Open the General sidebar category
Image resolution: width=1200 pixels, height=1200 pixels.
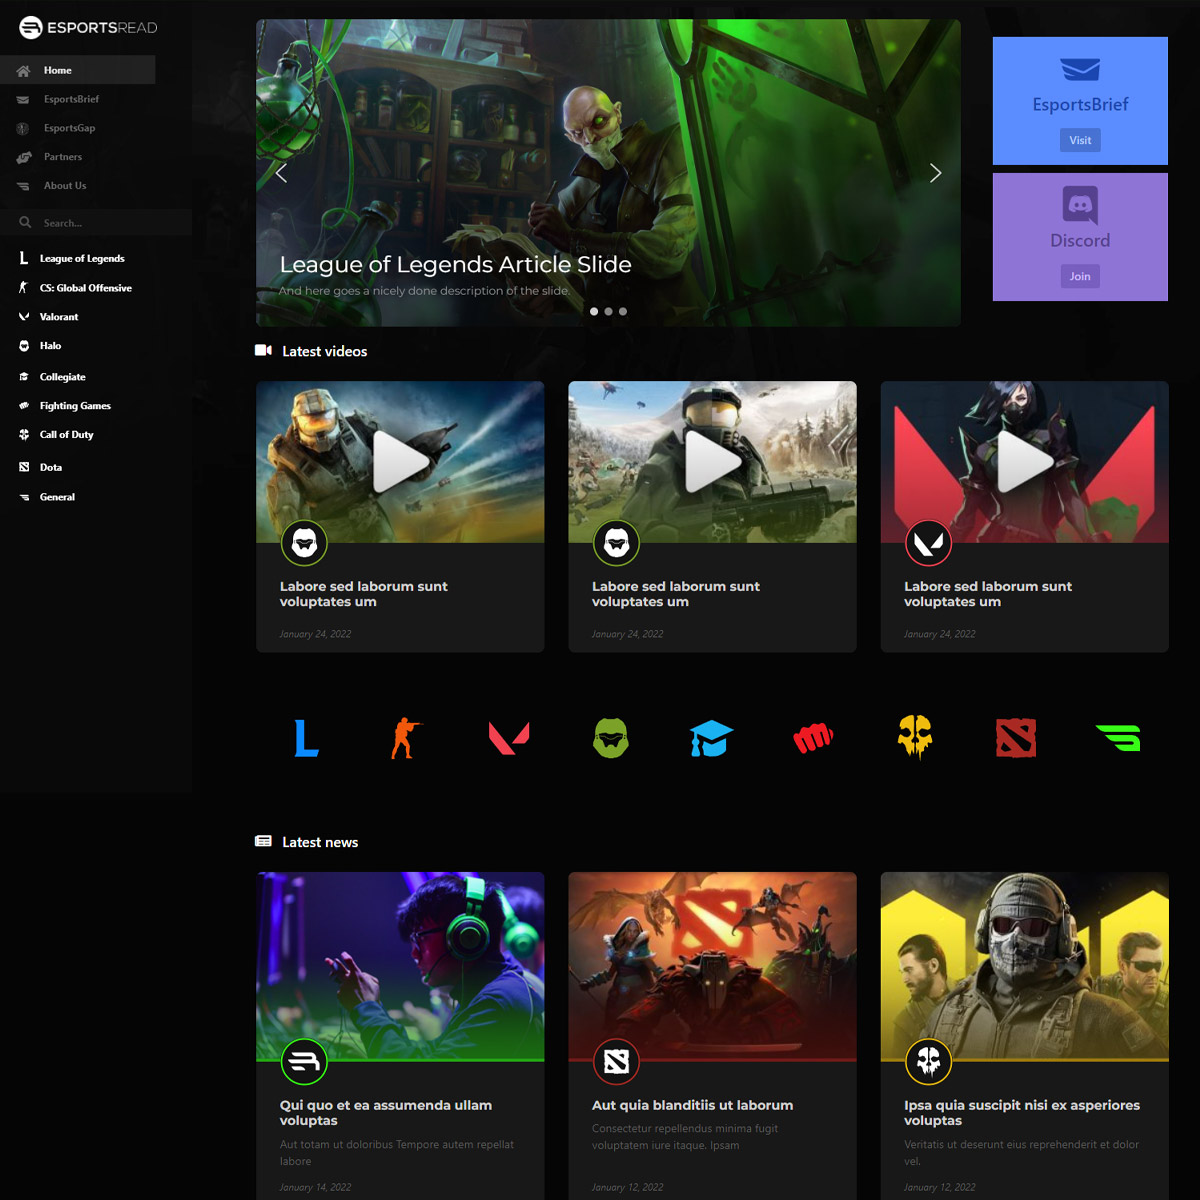tap(57, 497)
